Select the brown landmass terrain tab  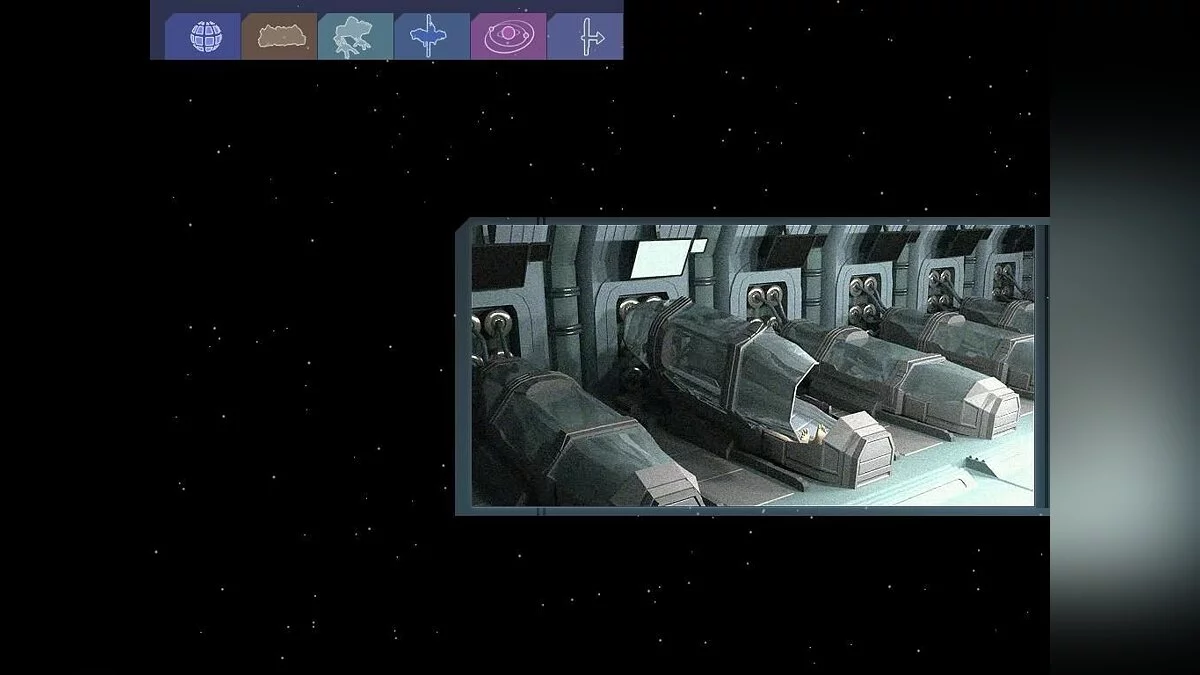279,36
